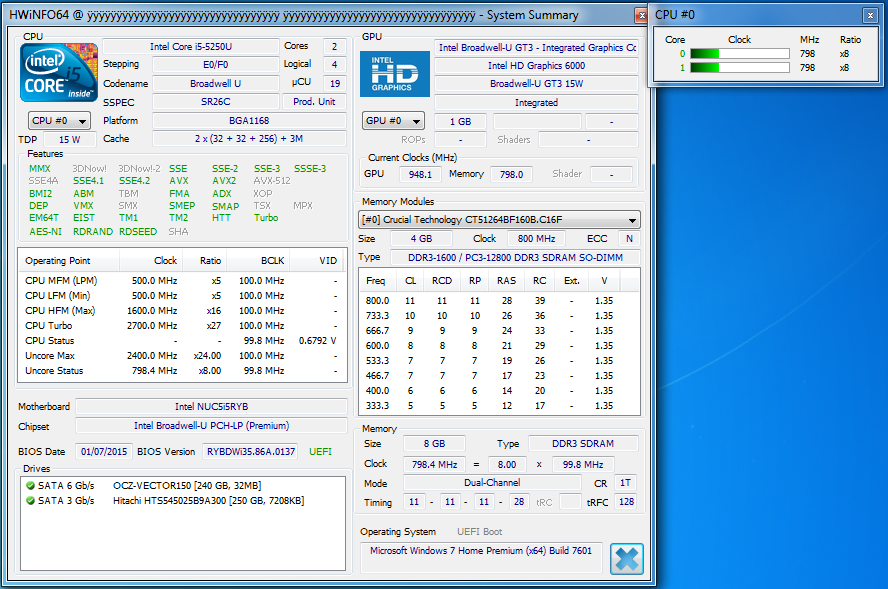
Task: Click the TDP value 15 W
Action: coord(70,139)
